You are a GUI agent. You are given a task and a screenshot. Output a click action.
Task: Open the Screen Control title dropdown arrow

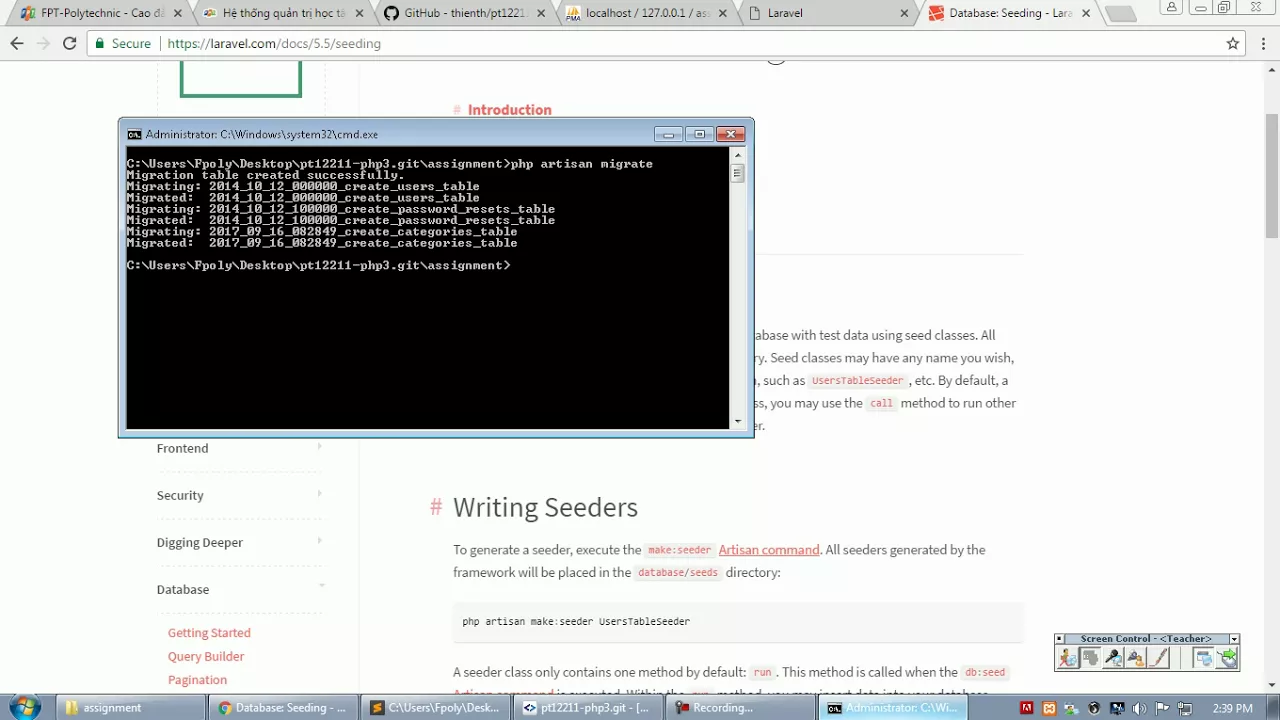(x=1234, y=639)
